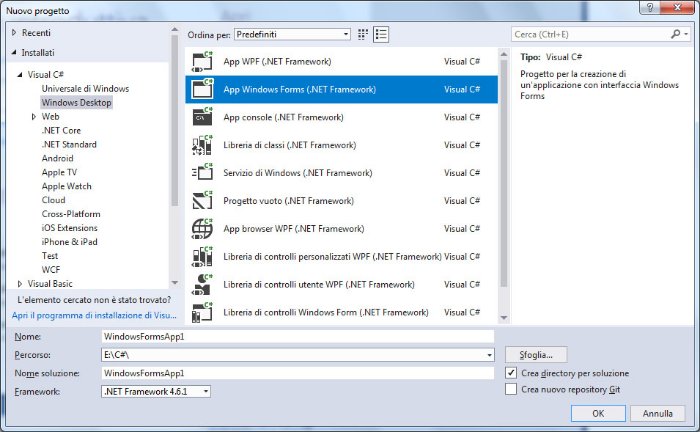Click the search magnifier icon

[x=675, y=34]
